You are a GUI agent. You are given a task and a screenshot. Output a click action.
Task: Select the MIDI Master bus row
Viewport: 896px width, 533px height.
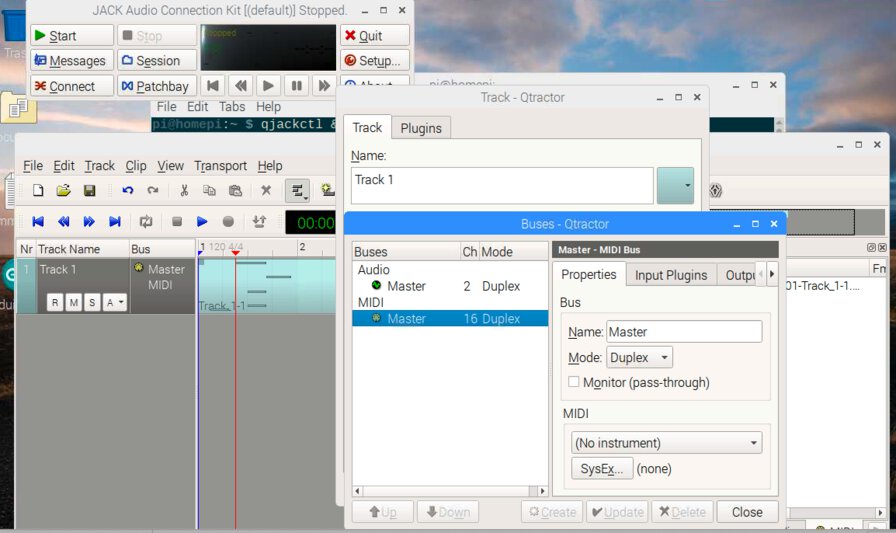(450, 319)
